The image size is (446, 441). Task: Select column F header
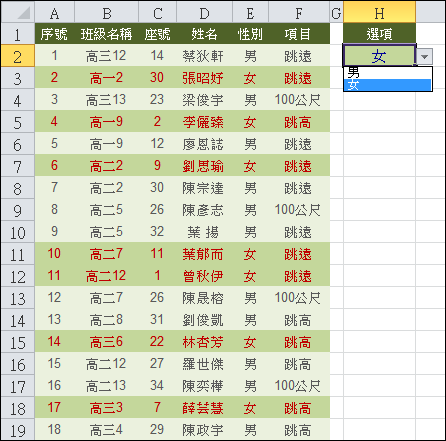299,13
